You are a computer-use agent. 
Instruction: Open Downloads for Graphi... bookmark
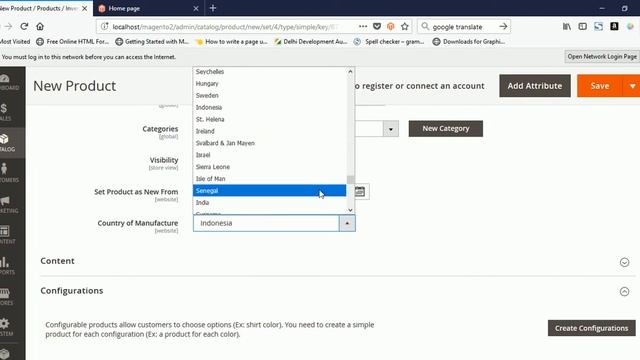pos(469,41)
